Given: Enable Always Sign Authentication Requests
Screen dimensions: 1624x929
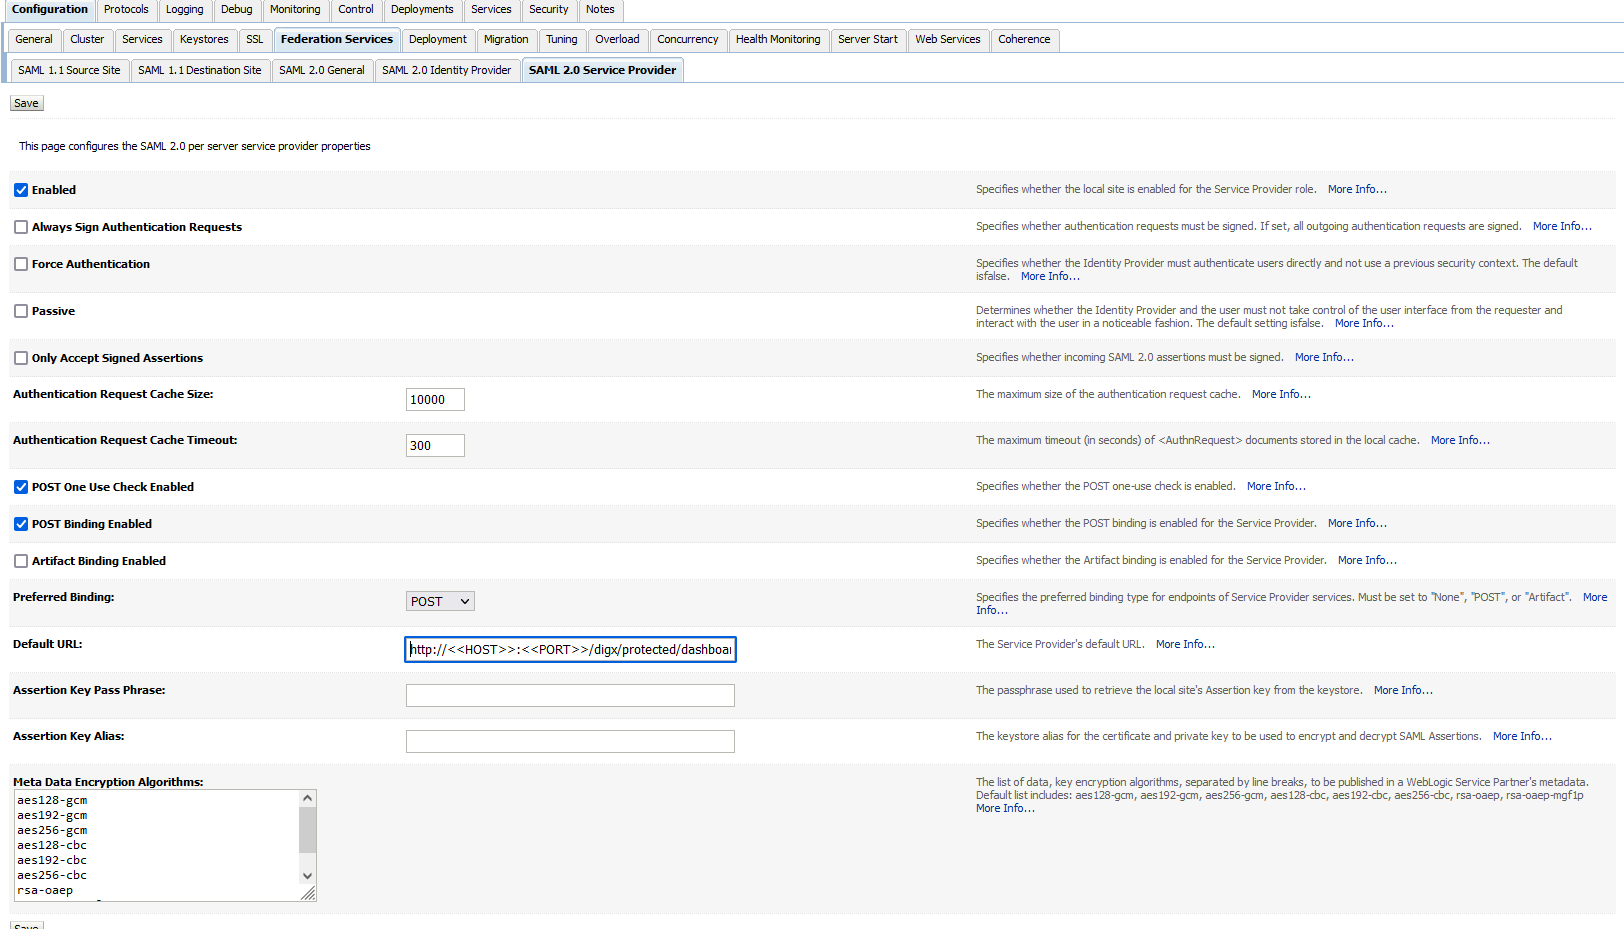Looking at the screenshot, I should tap(21, 227).
